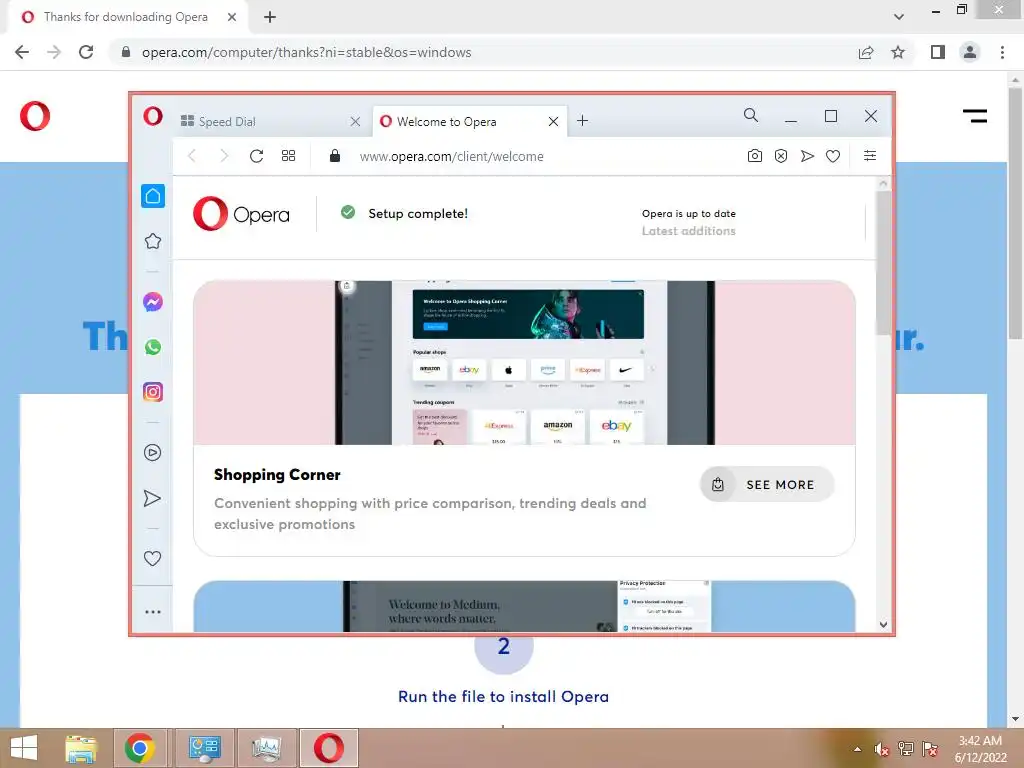Screen dimensions: 1024x768
Task: Open Opera Easy setup sliders icon
Action: 870,155
